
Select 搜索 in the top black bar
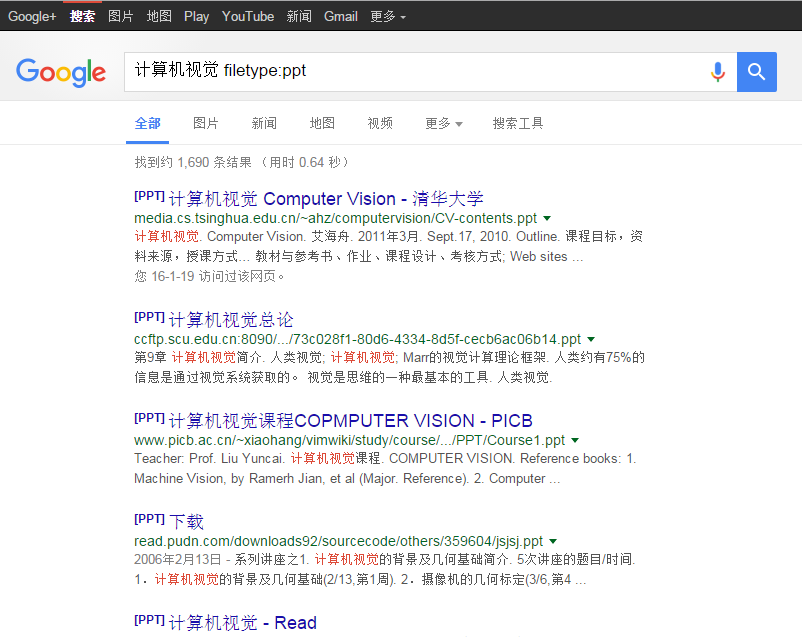pyautogui.click(x=82, y=16)
